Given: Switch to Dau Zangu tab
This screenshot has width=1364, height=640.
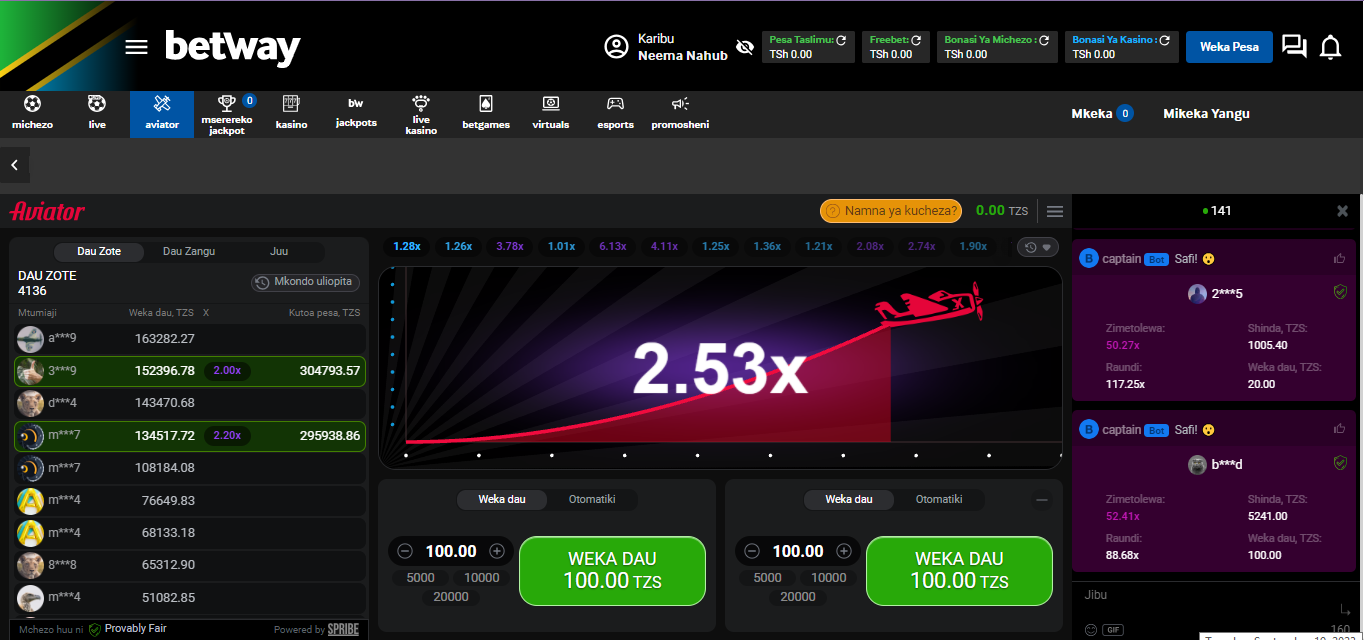Looking at the screenshot, I should pos(189,251).
